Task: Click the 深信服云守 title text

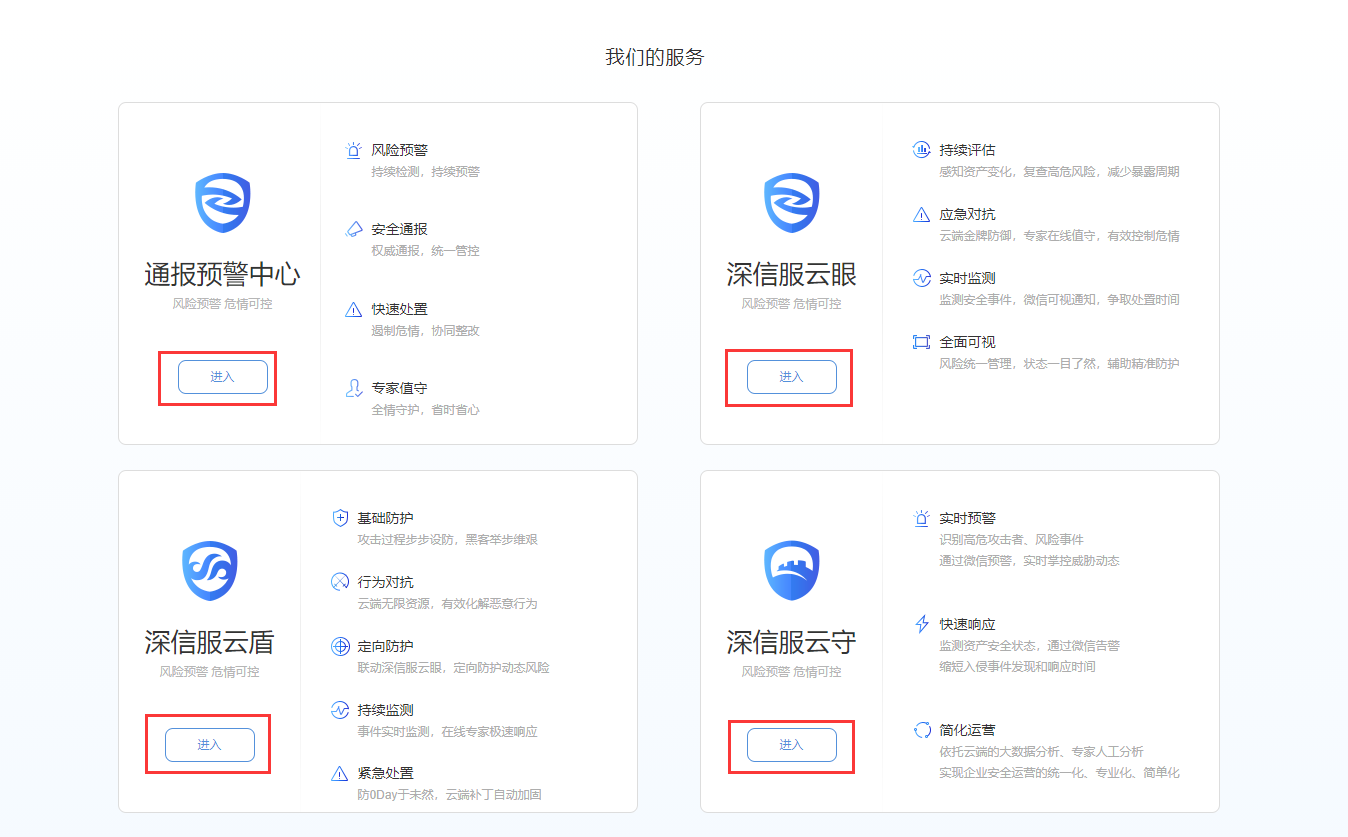Action: point(791,642)
